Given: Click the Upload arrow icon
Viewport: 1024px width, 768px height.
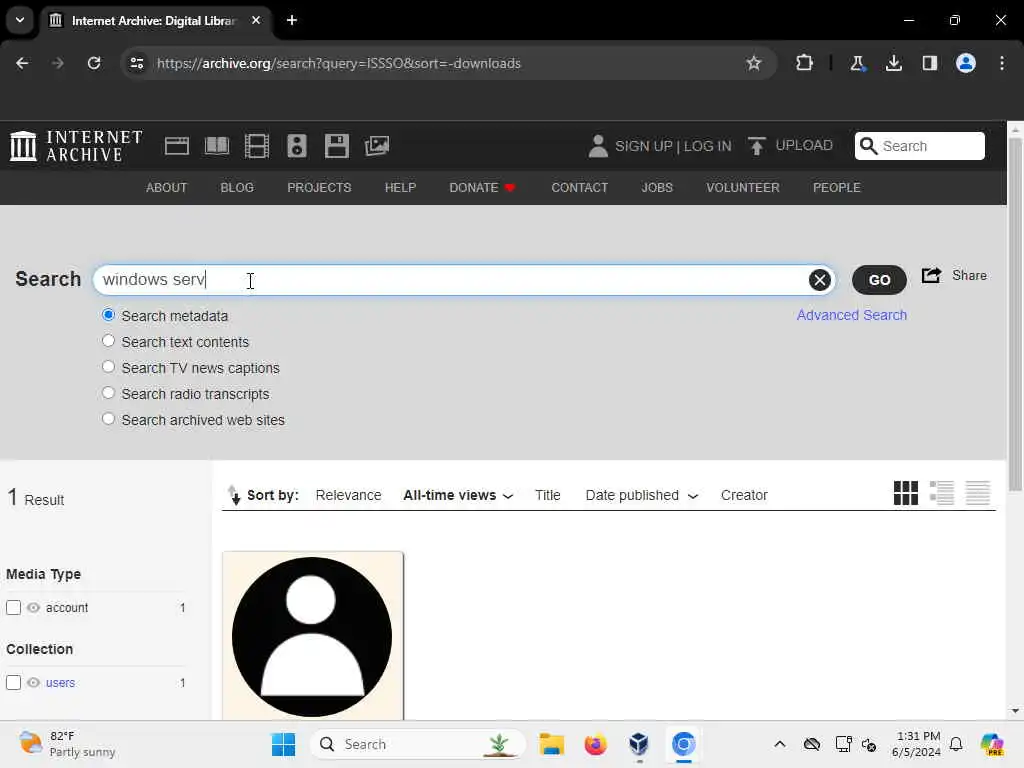Looking at the screenshot, I should (x=756, y=146).
